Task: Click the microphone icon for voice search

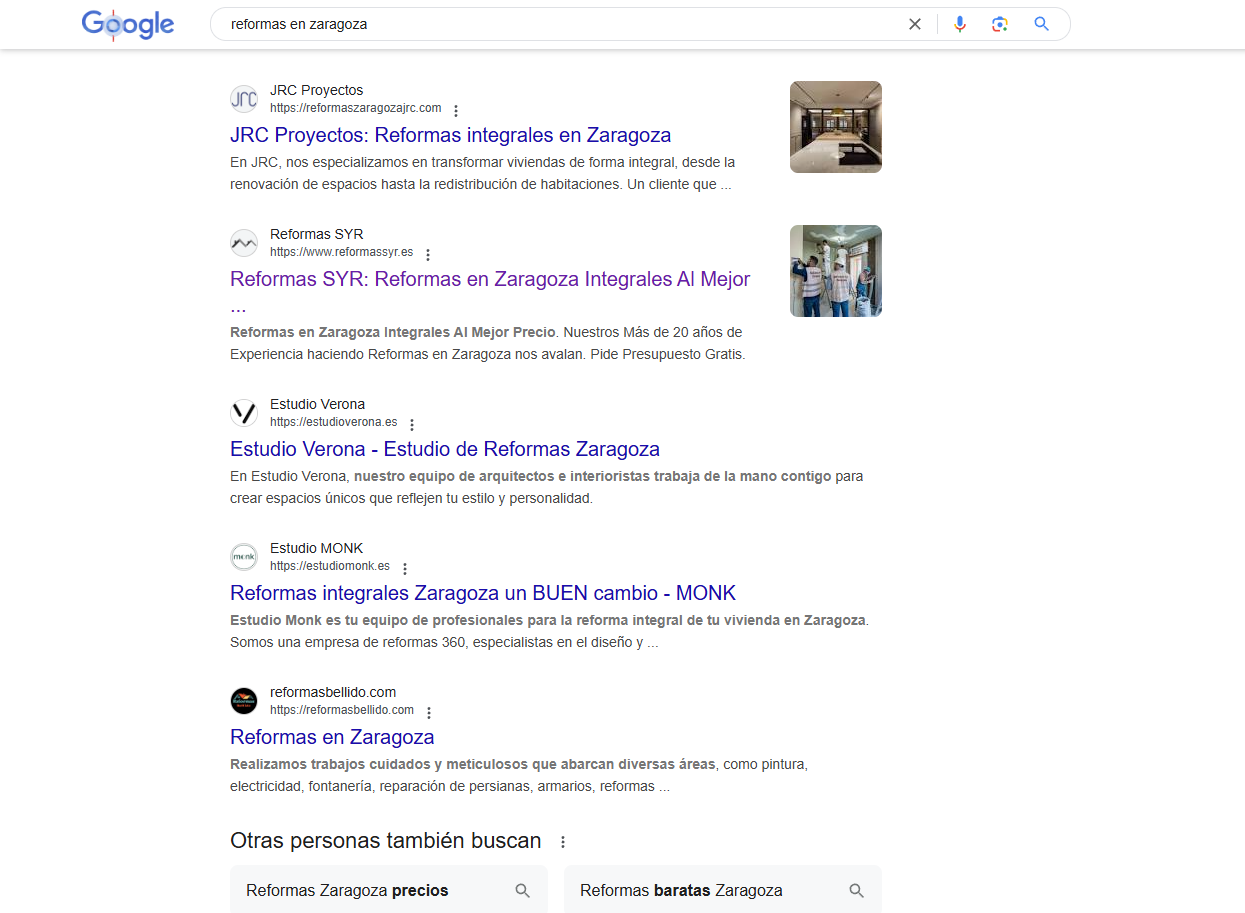Action: coord(959,23)
